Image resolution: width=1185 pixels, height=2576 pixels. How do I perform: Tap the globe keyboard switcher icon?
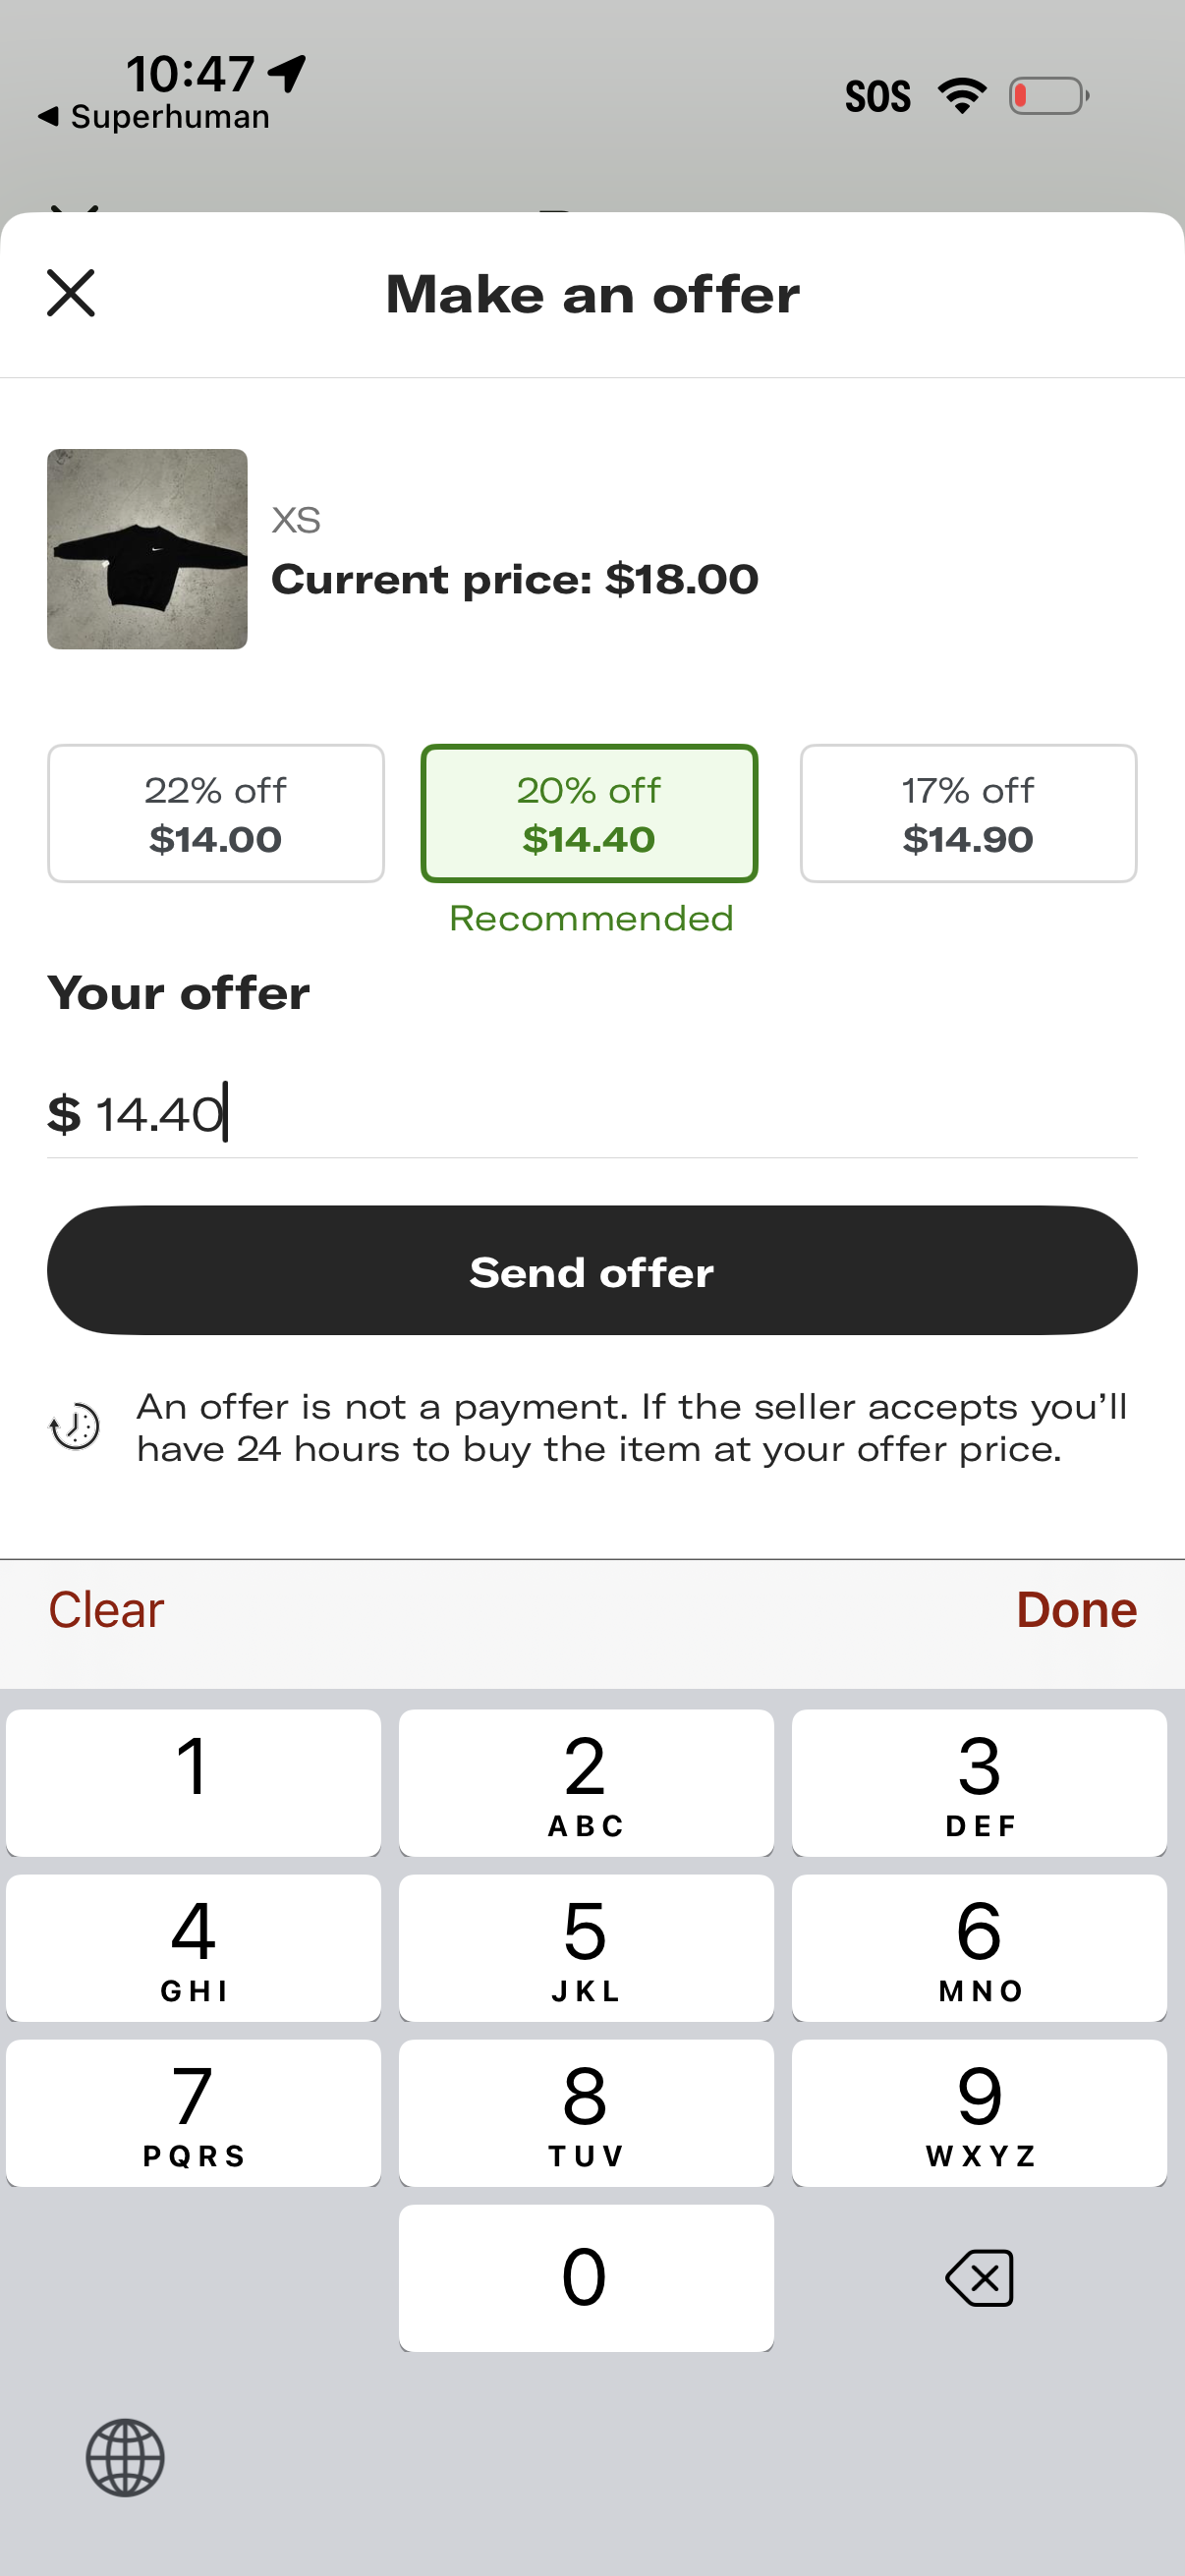coord(125,2457)
